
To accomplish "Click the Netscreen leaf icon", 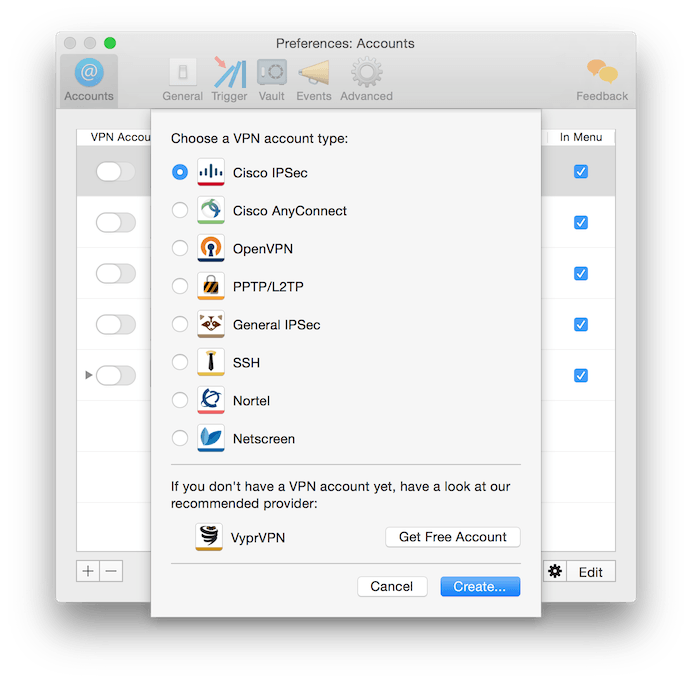I will (x=211, y=438).
